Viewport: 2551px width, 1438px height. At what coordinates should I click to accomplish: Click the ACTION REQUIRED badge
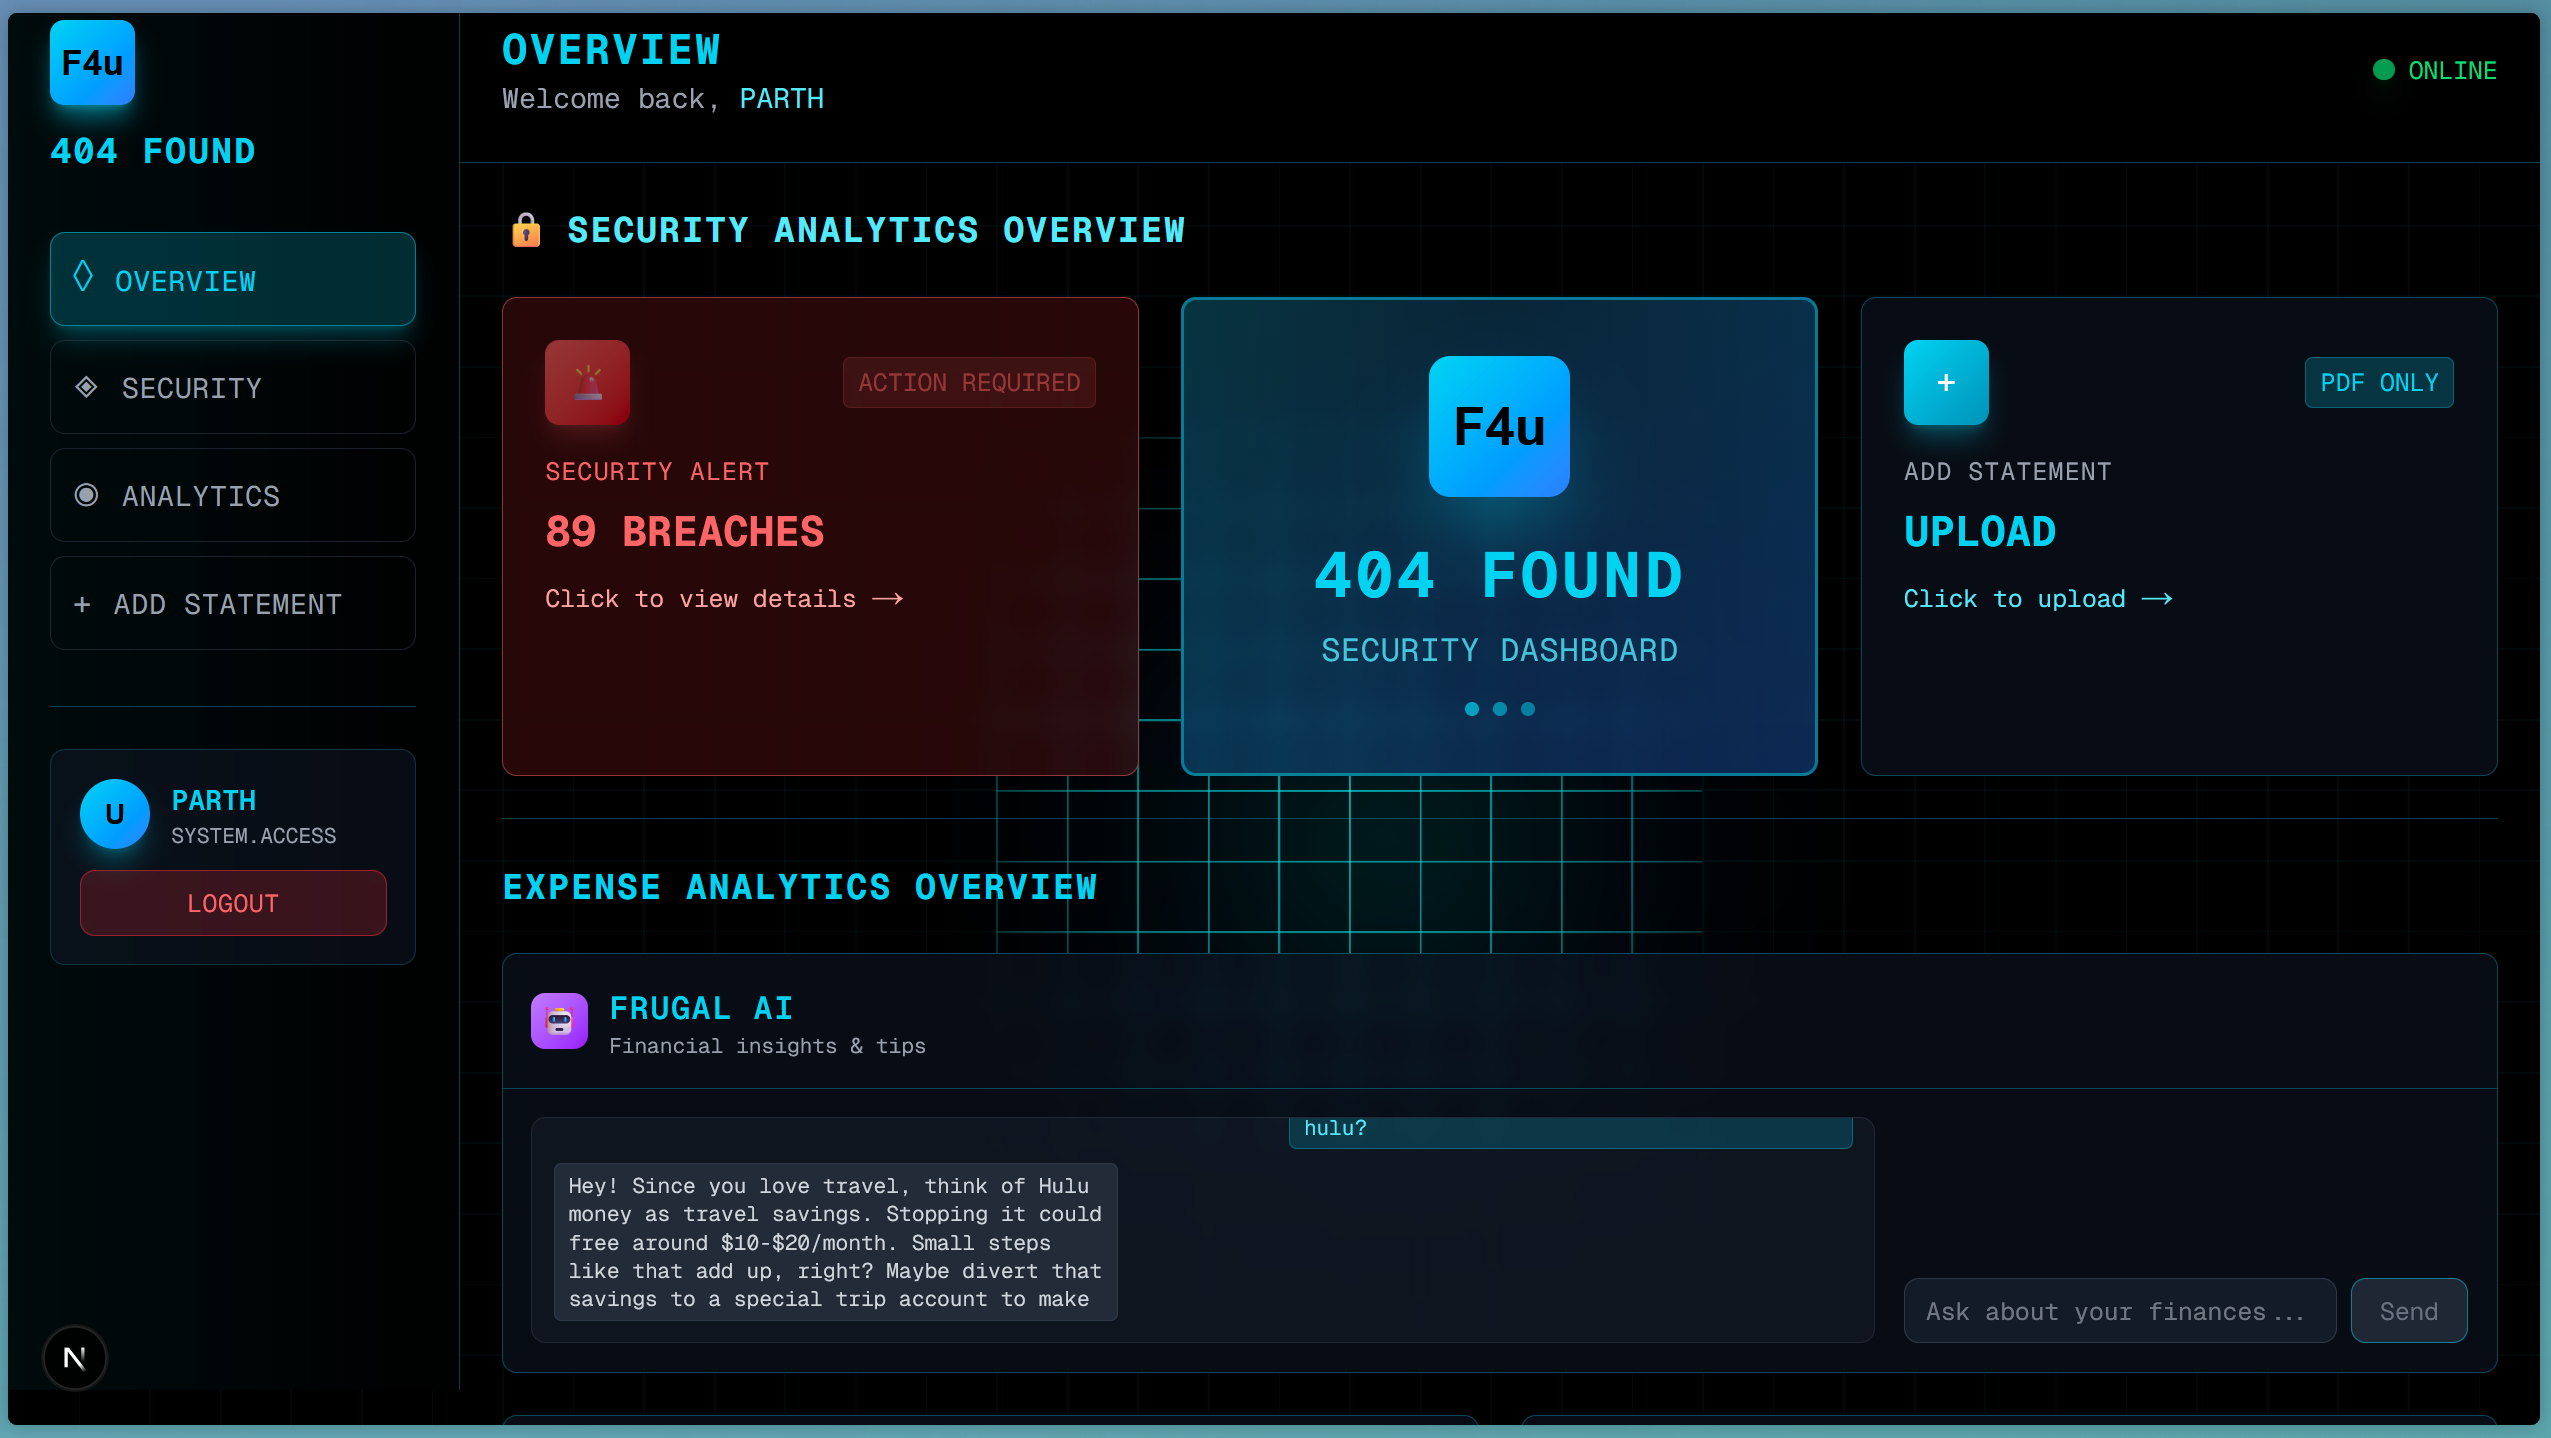[x=969, y=383]
